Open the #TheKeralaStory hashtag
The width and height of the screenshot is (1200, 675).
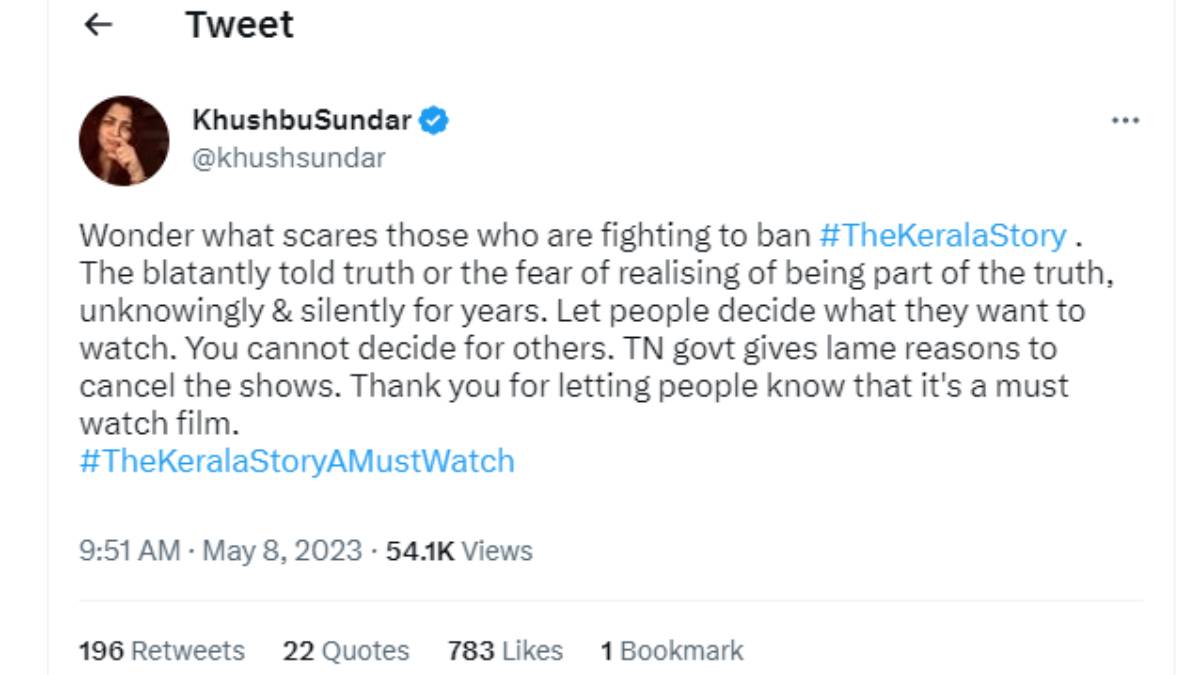click(x=942, y=236)
